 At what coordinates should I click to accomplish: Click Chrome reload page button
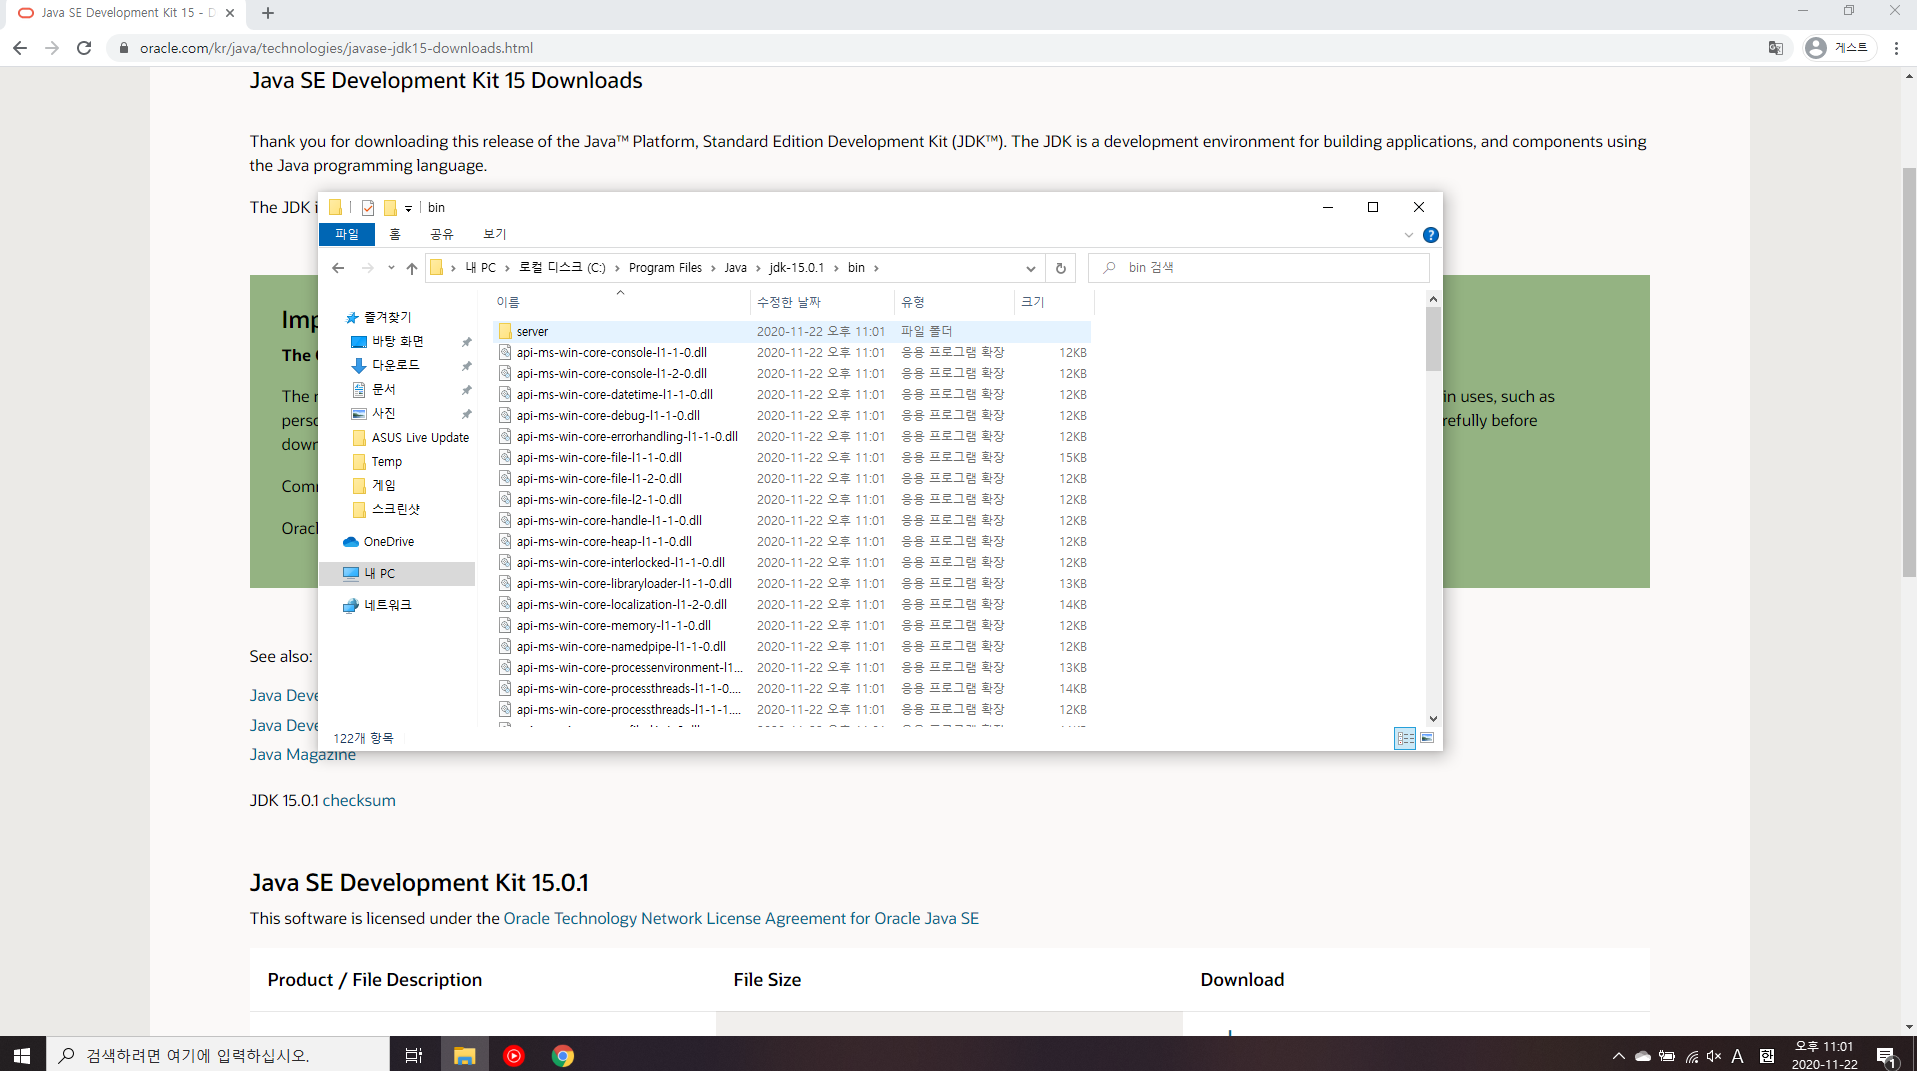(84, 48)
